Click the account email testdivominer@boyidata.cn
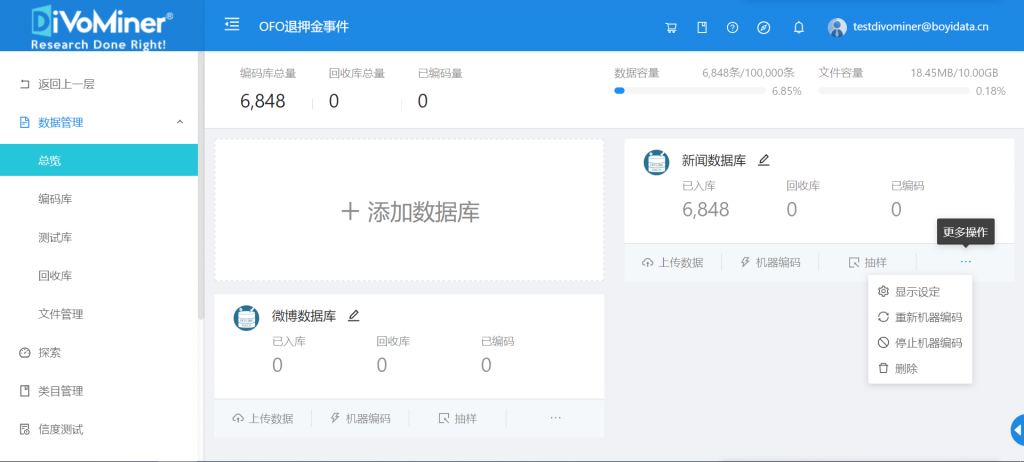1024x462 pixels. pyautogui.click(x=921, y=27)
